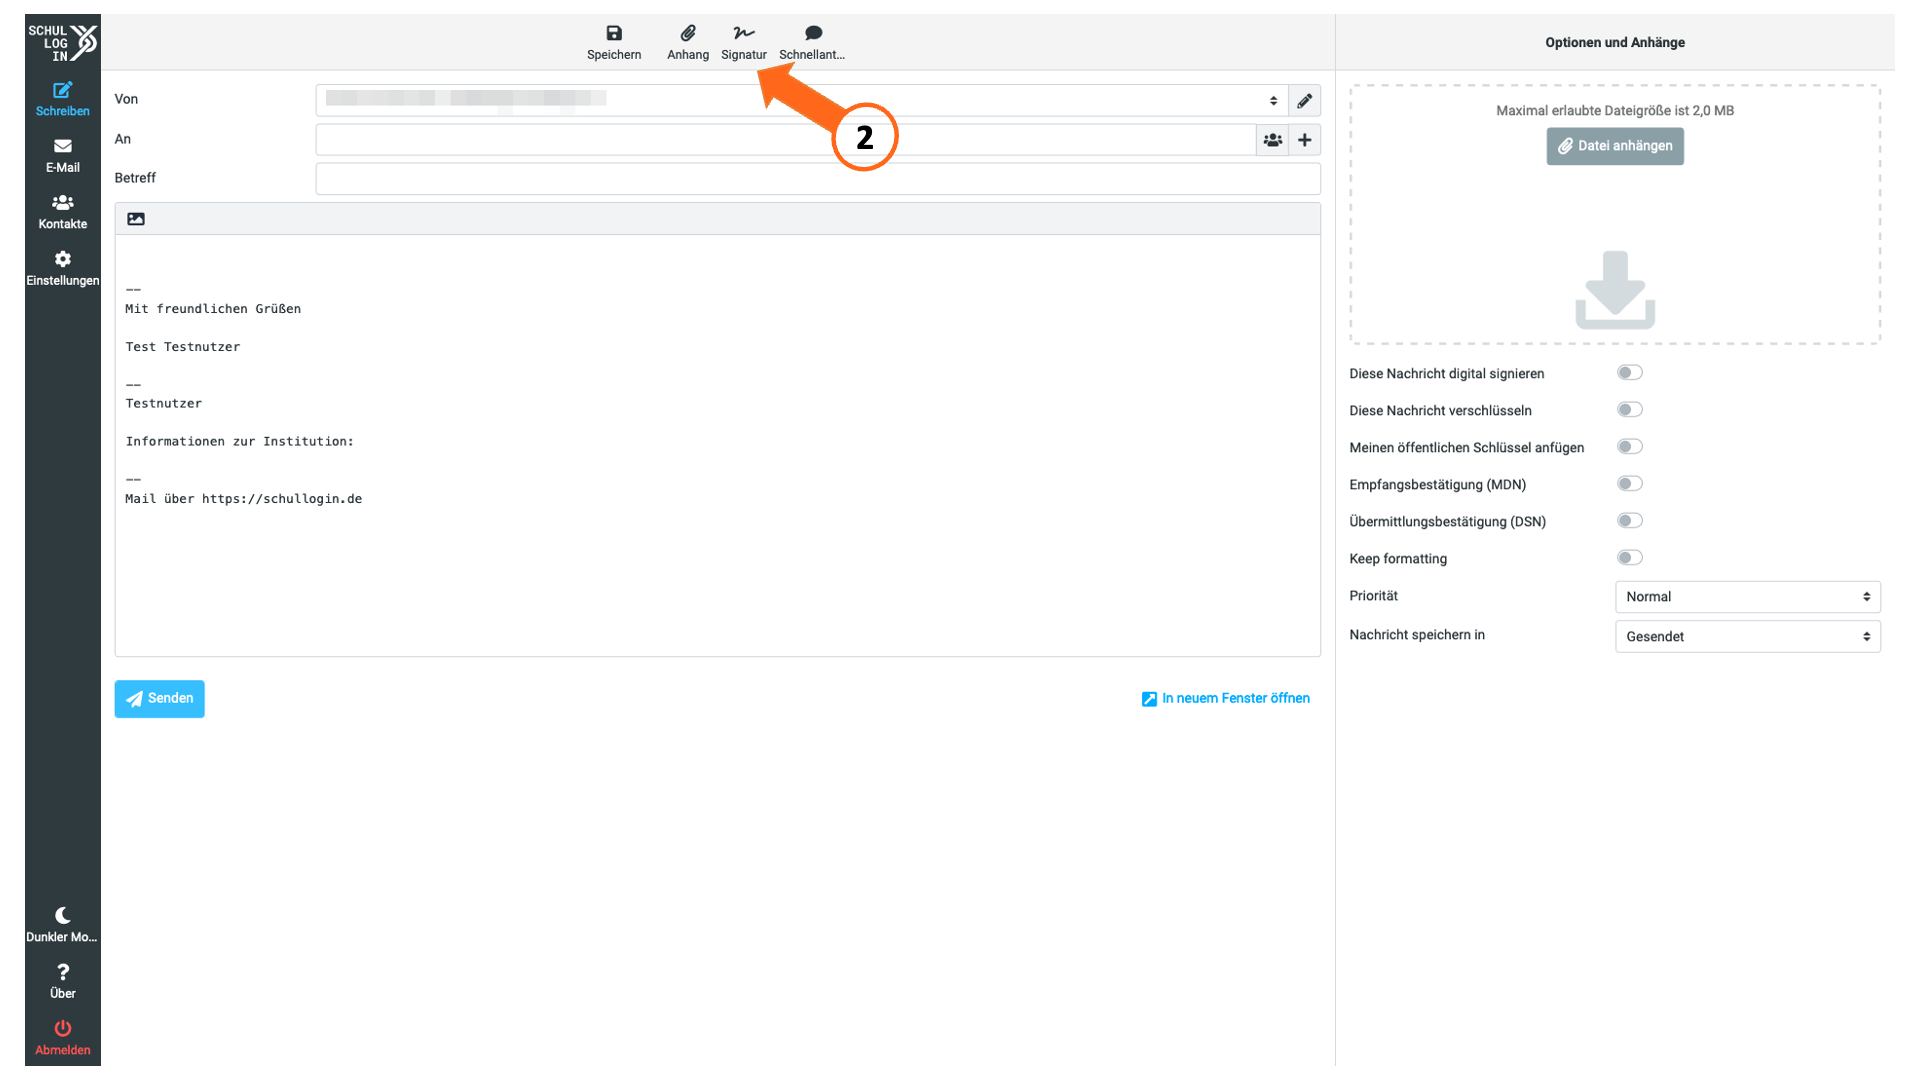Click the file drop zone download arrow
1920x1080 pixels.
click(x=1614, y=290)
